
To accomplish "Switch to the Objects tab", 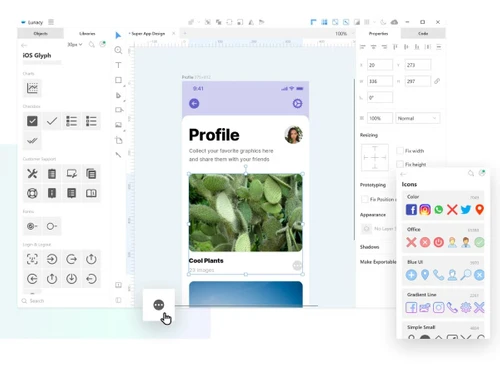I will click(40, 33).
